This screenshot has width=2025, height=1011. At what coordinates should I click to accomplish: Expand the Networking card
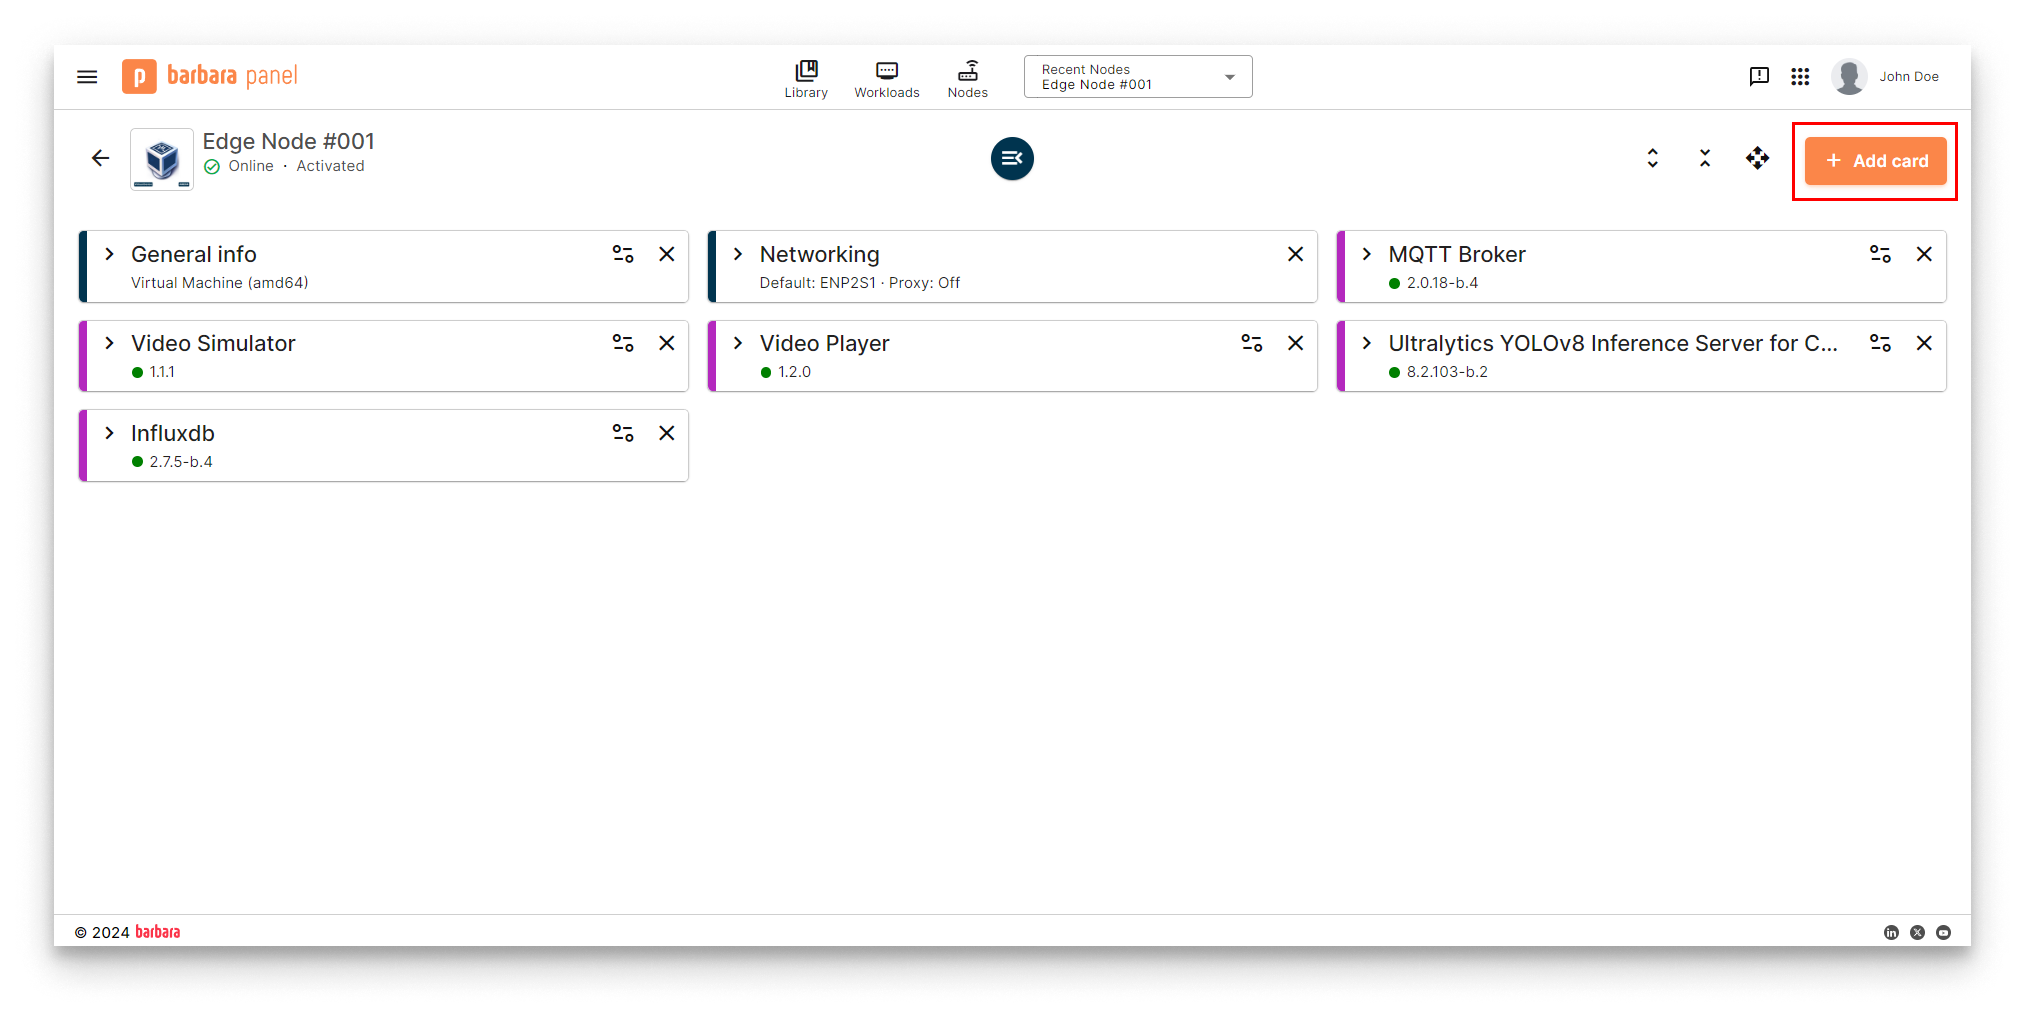pyautogui.click(x=738, y=254)
